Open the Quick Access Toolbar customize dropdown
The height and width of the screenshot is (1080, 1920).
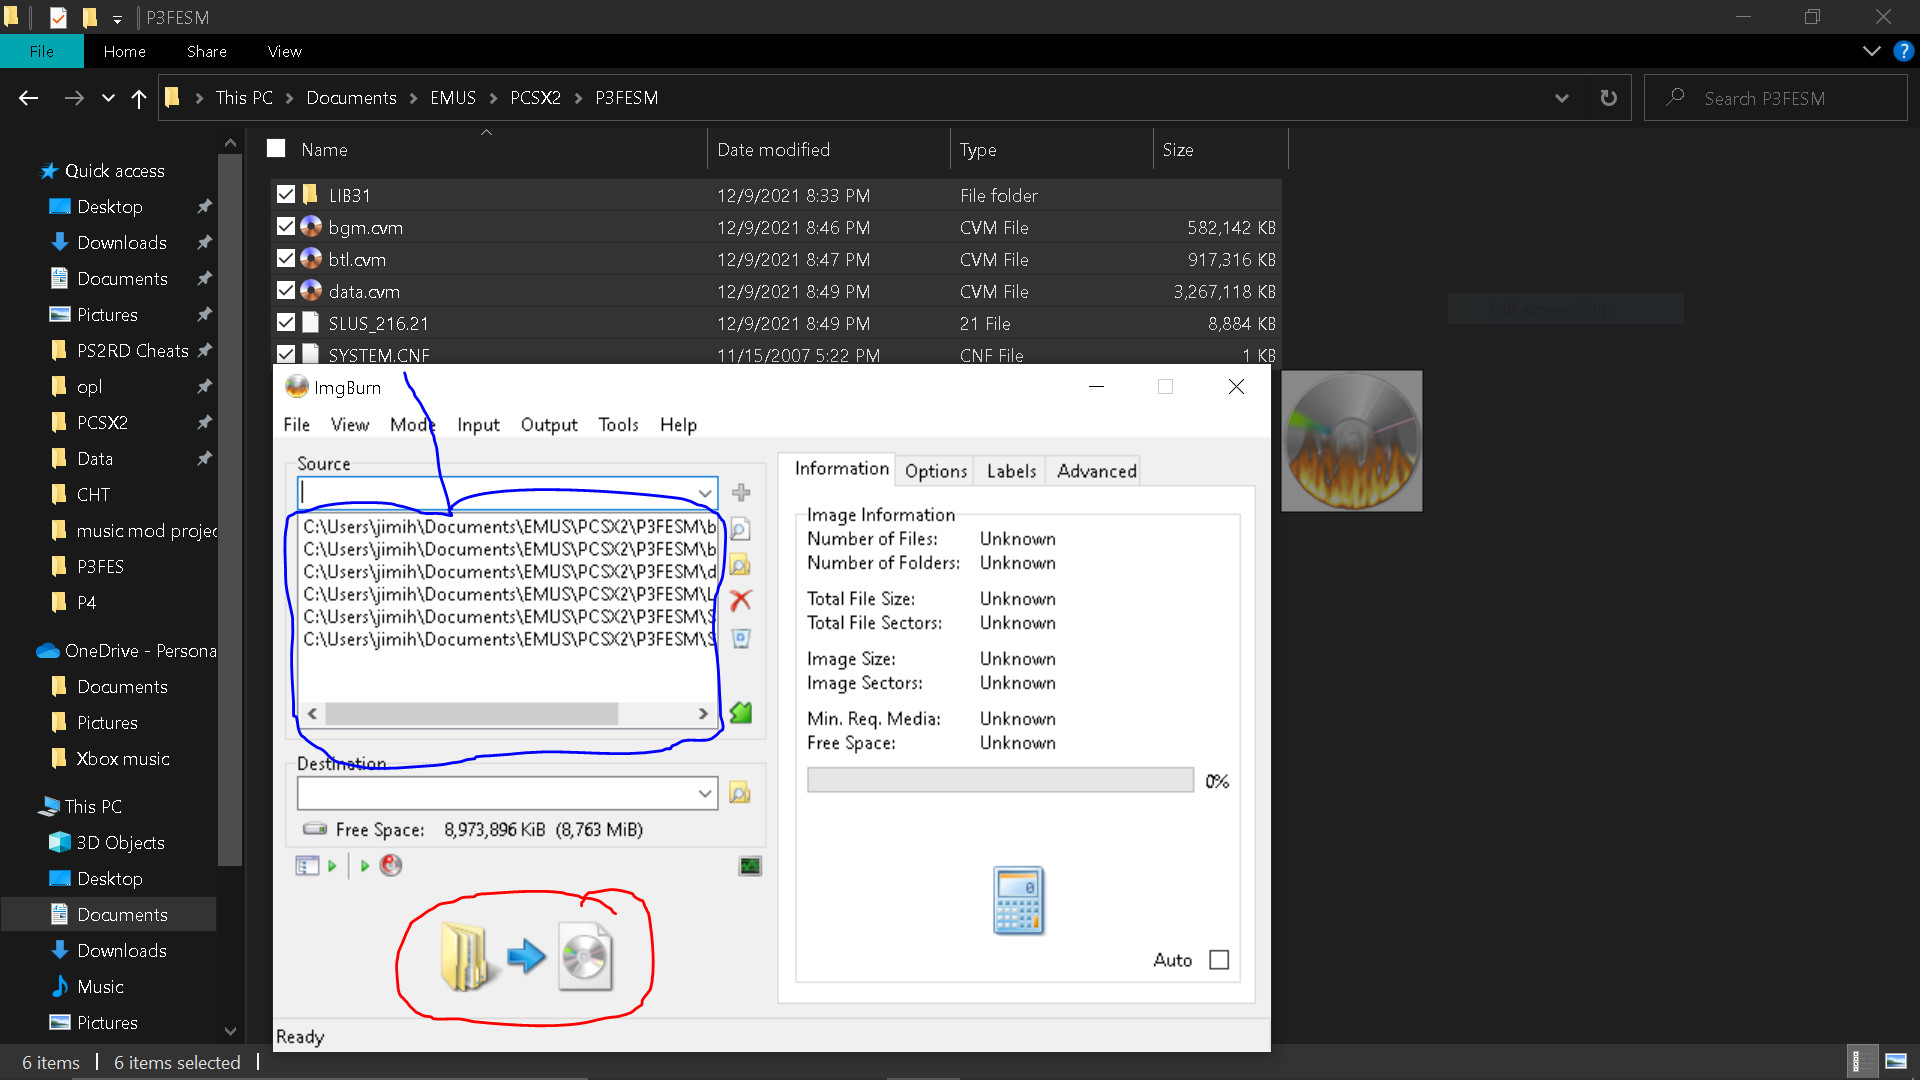(x=117, y=18)
